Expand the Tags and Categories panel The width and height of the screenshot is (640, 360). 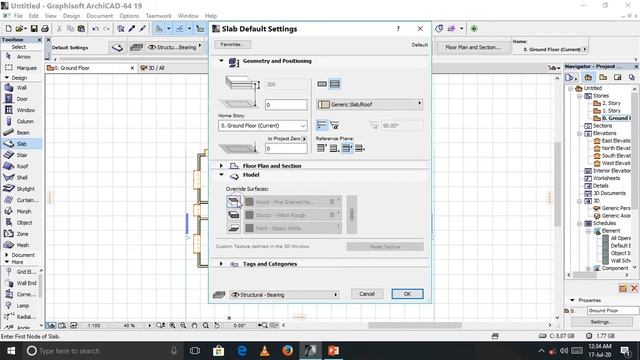point(221,264)
